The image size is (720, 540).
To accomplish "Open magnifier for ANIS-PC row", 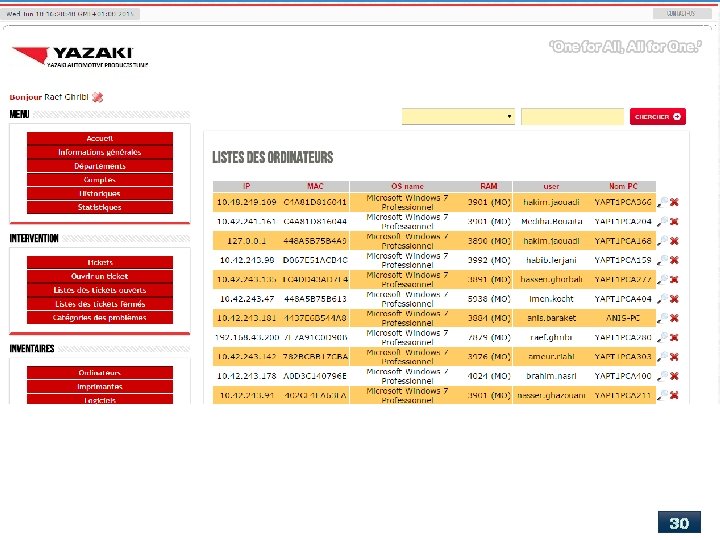I will (663, 318).
